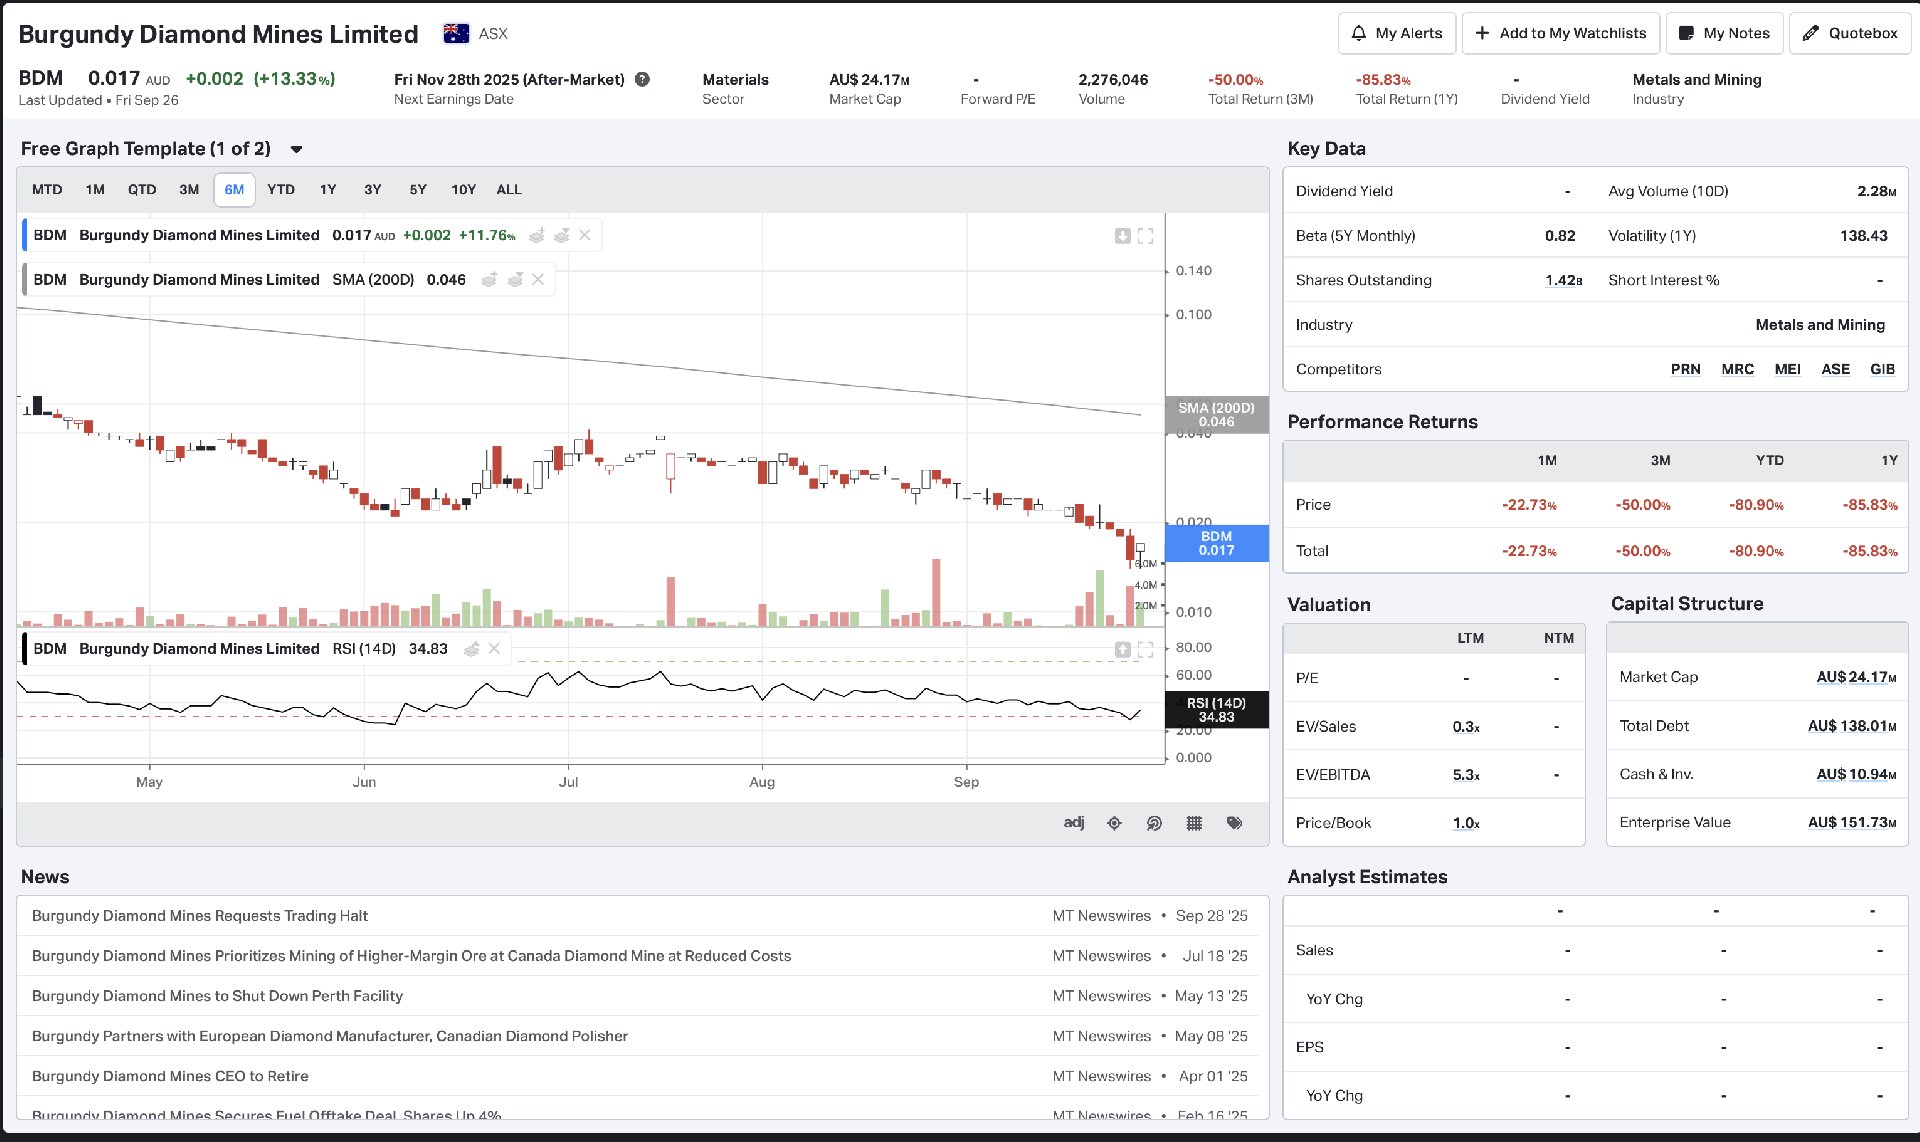1920x1142 pixels.
Task: Click help icon beside next earnings date
Action: (x=643, y=79)
